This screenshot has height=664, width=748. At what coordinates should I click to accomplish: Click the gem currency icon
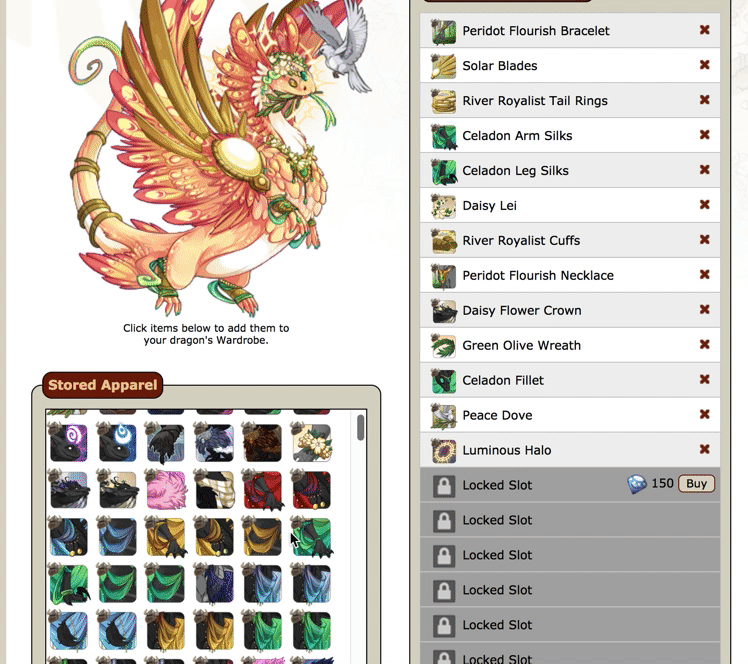point(636,484)
